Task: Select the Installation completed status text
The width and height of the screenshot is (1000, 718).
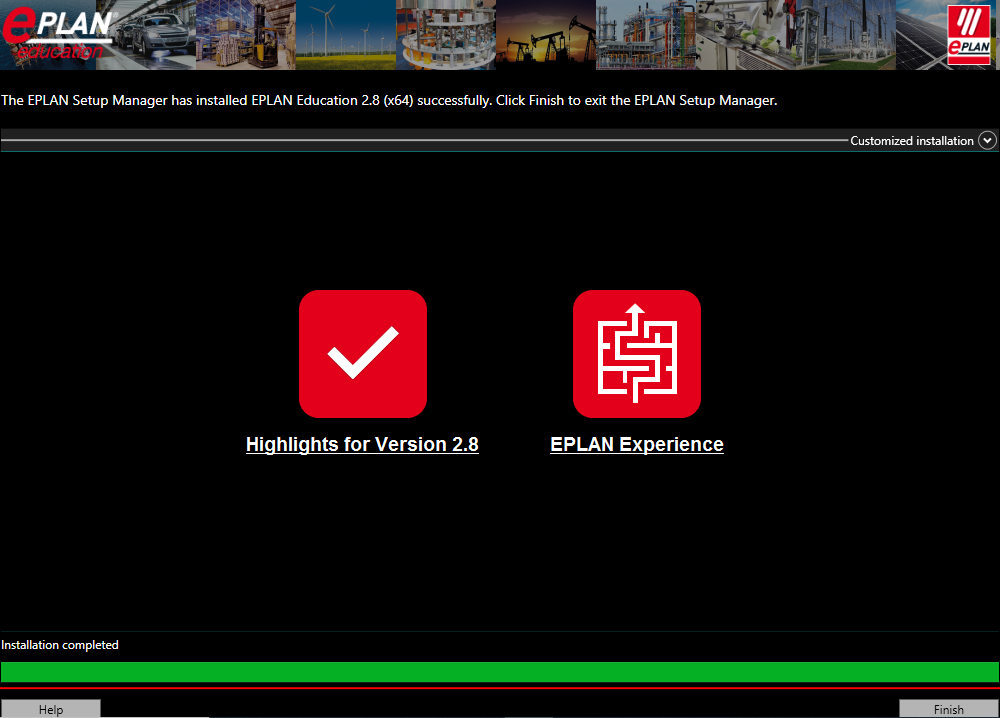Action: tap(60, 645)
